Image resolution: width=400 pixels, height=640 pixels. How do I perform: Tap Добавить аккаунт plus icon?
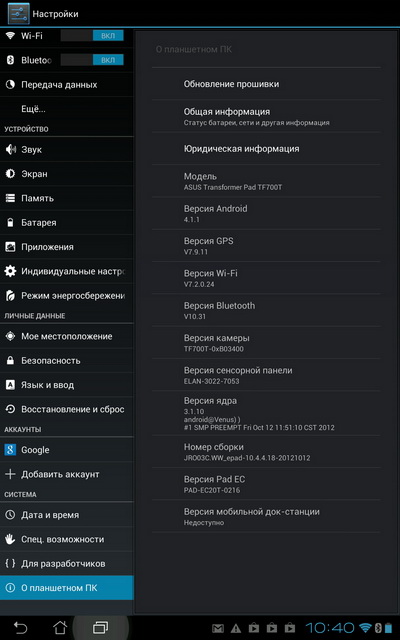[10, 474]
